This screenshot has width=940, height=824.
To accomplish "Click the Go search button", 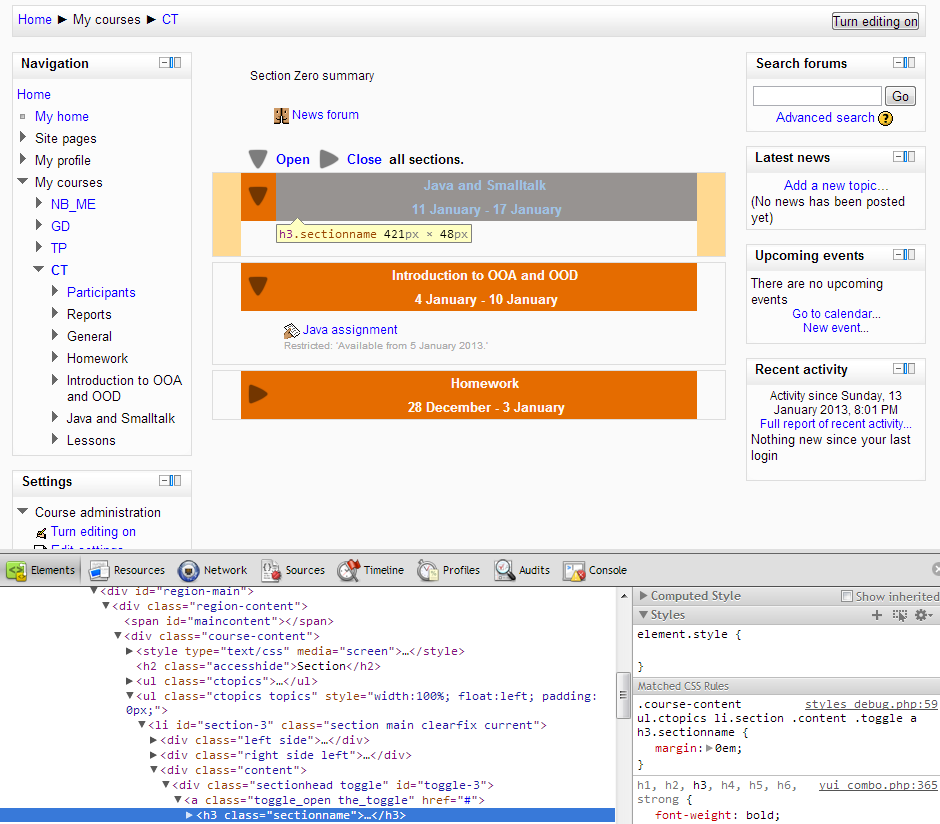I will 900,96.
